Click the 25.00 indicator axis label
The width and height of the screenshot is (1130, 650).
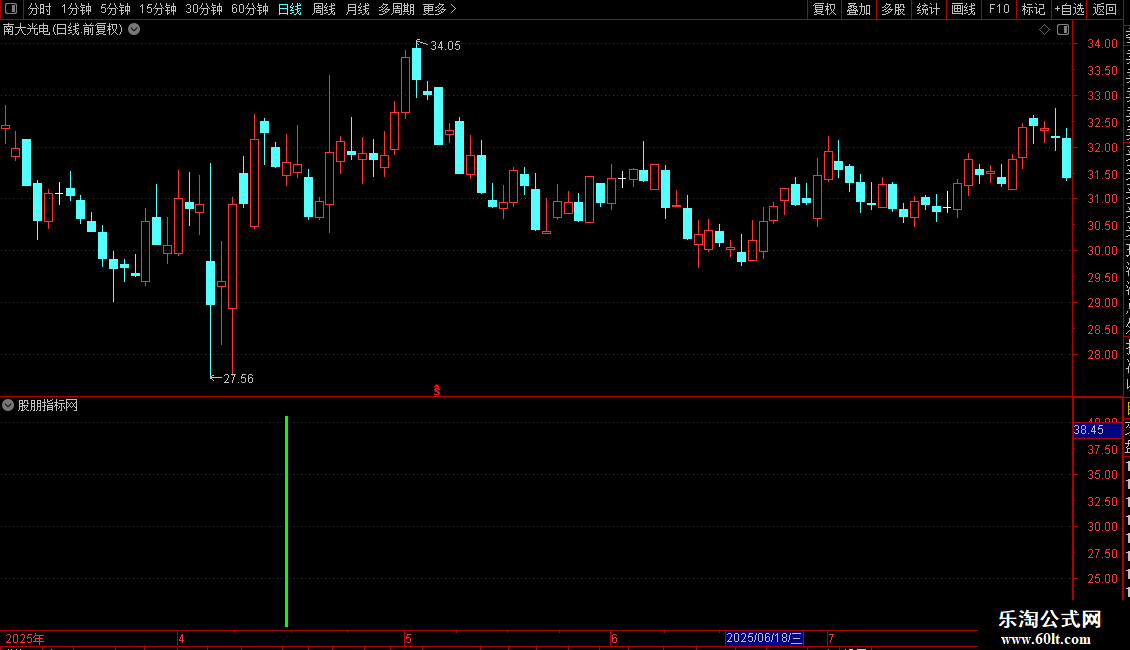[1103, 579]
